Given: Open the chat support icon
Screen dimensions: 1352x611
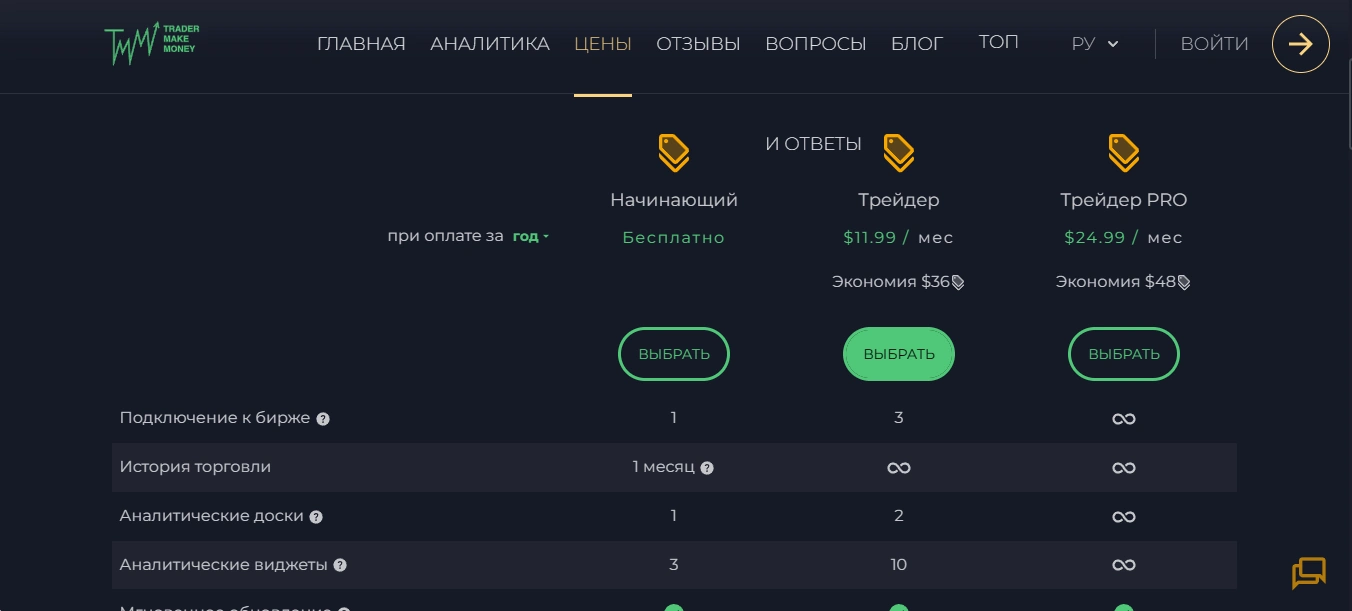Looking at the screenshot, I should (x=1308, y=573).
